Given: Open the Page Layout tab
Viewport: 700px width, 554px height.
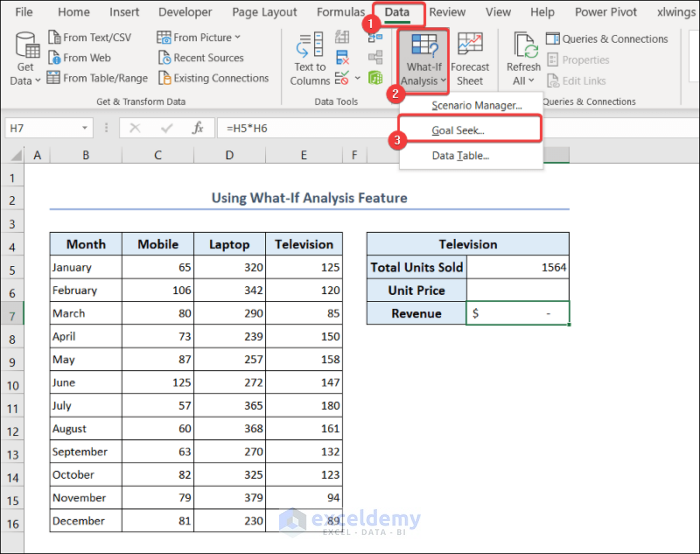Looking at the screenshot, I should coord(264,12).
